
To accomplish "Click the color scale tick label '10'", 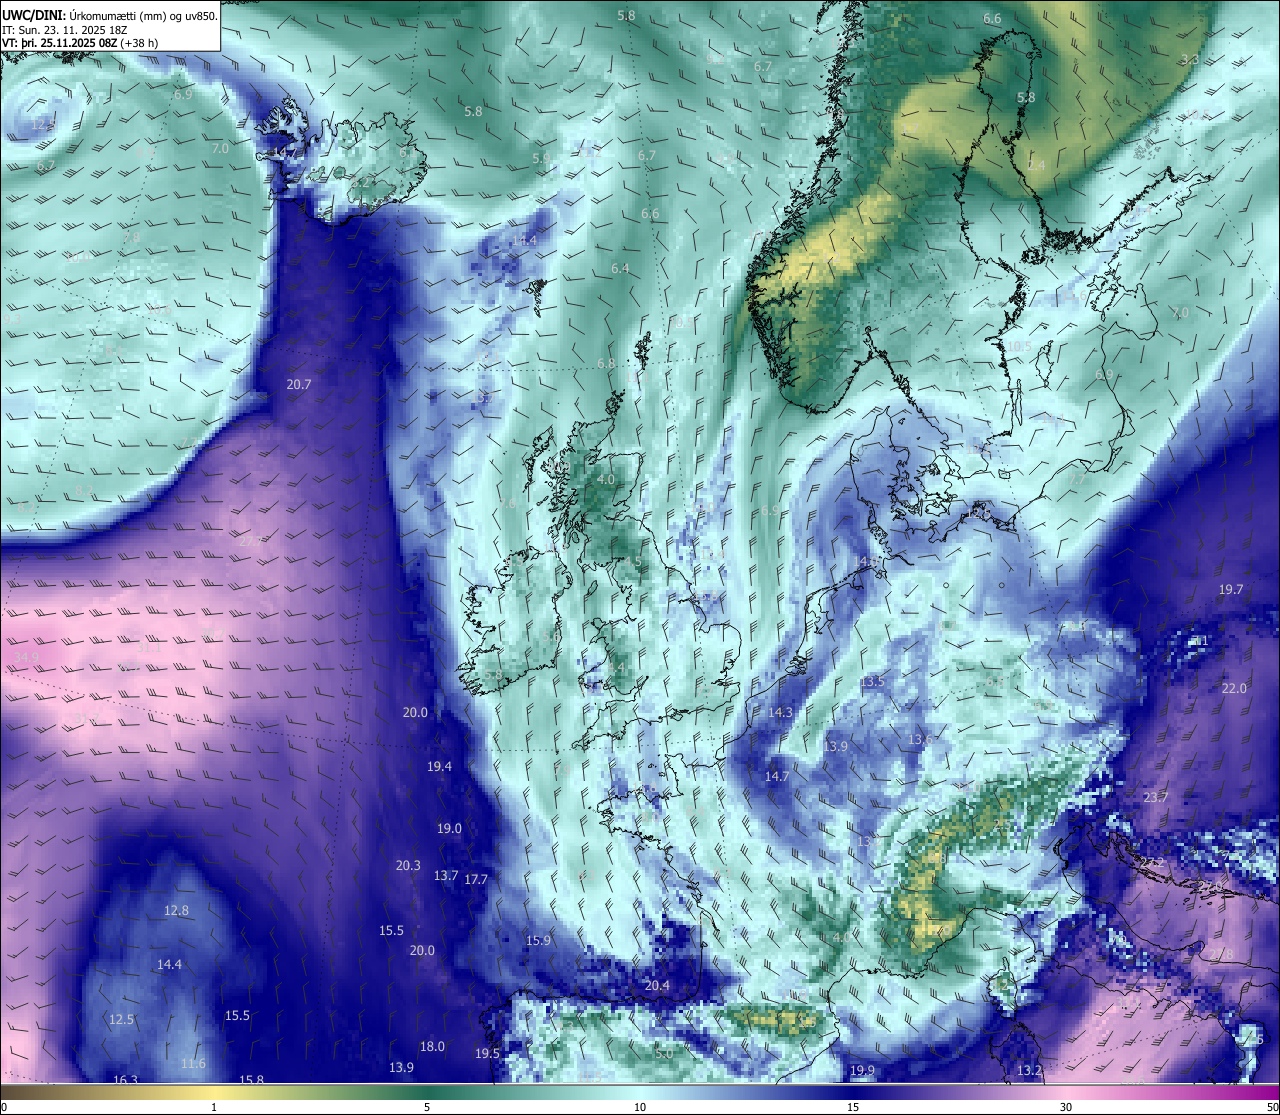I will (x=640, y=1107).
